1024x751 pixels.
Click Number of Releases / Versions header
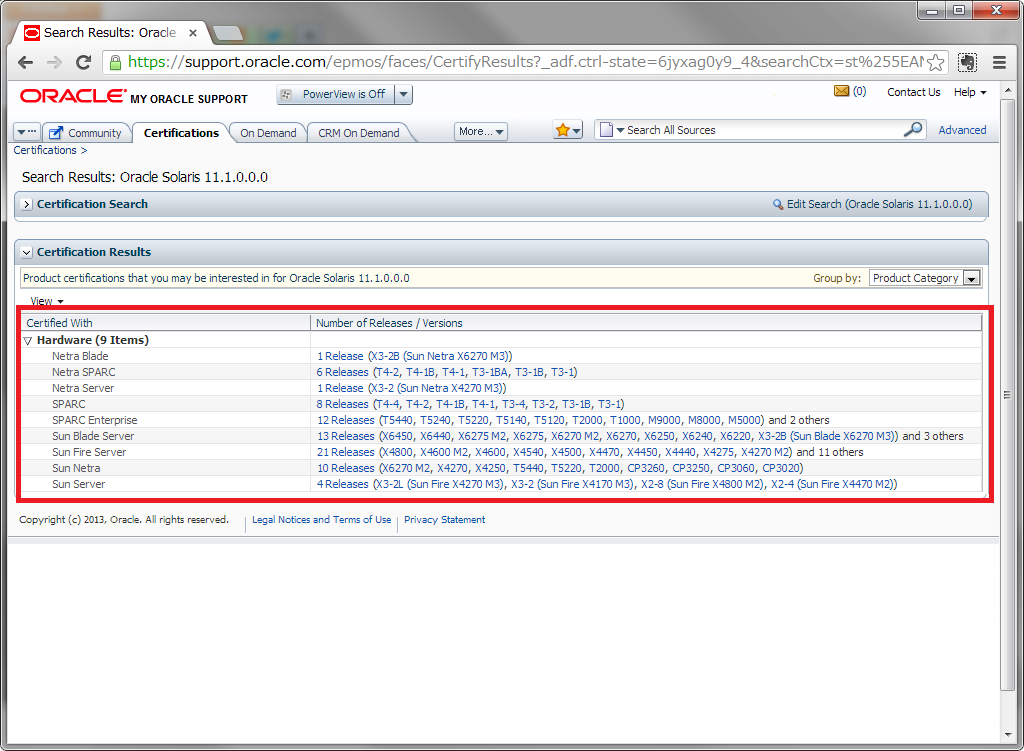pyautogui.click(x=646, y=323)
